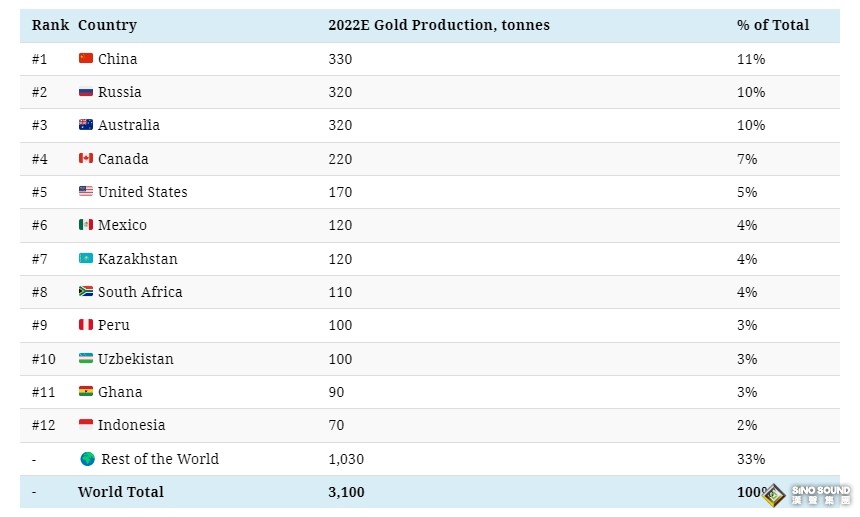Click the Mexico flag icon

[x=86, y=225]
